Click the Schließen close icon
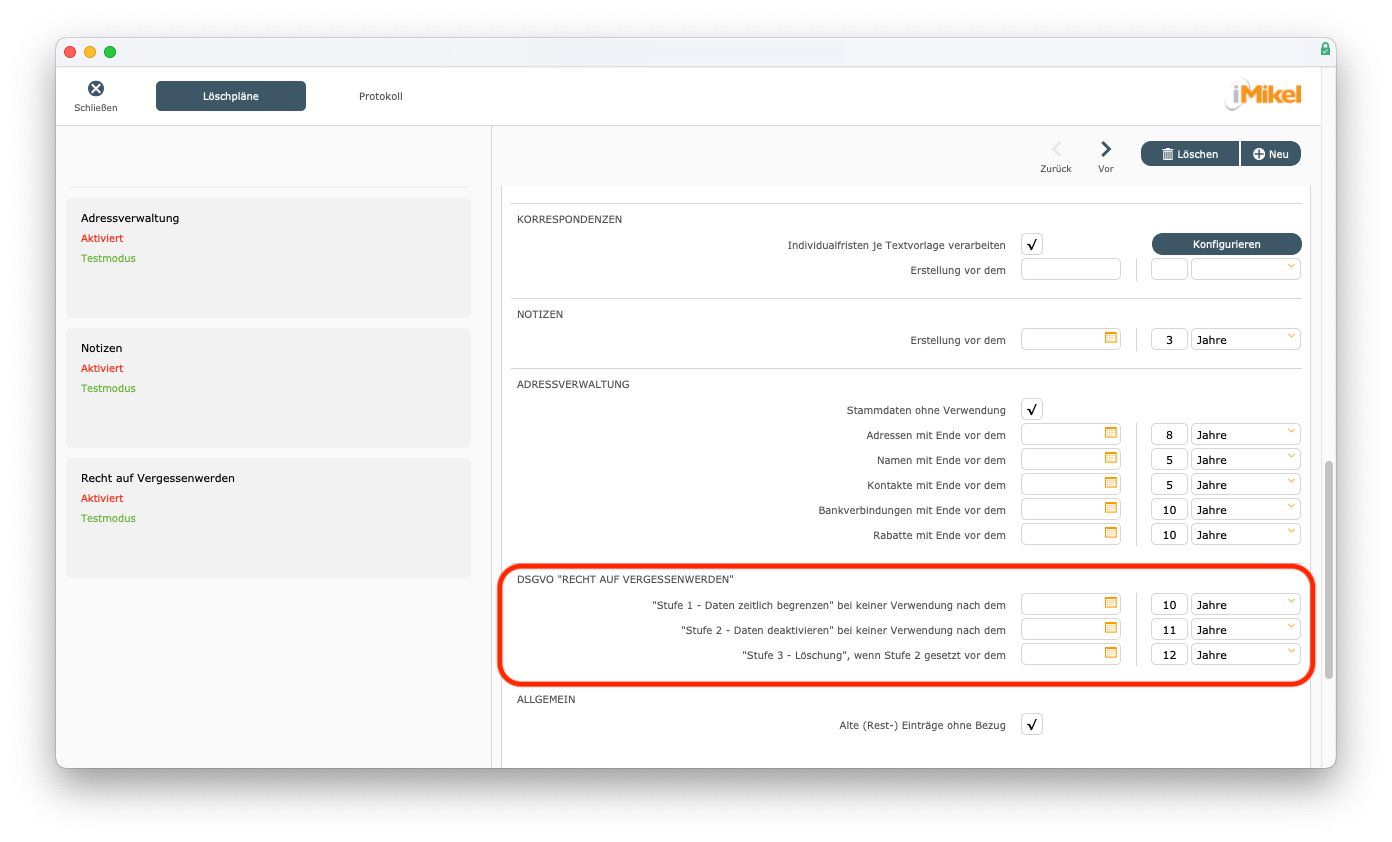Image resolution: width=1392 pixels, height=842 pixels. pyautogui.click(x=96, y=89)
